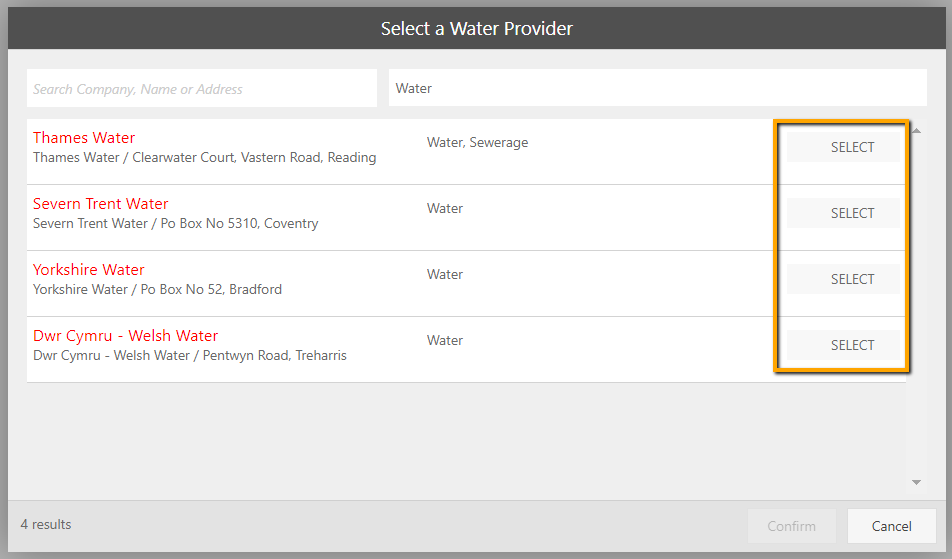Click the Pentwyn Road, Treharris address line

coord(189,356)
